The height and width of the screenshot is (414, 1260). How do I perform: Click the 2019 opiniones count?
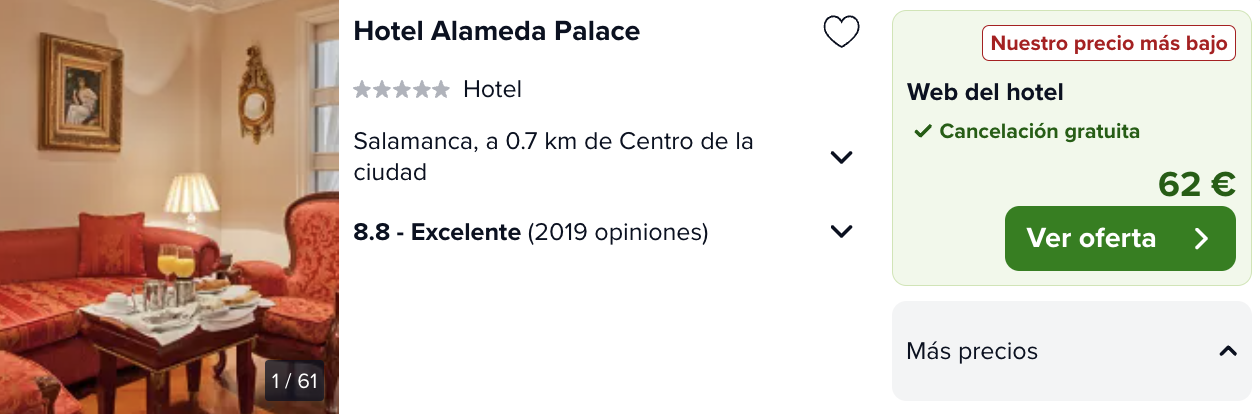(618, 233)
